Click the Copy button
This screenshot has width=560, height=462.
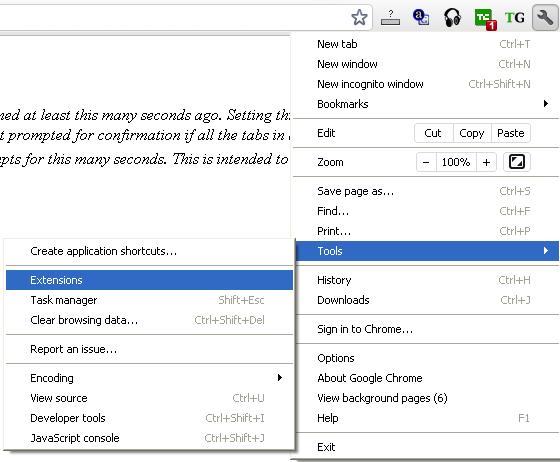pyautogui.click(x=472, y=133)
